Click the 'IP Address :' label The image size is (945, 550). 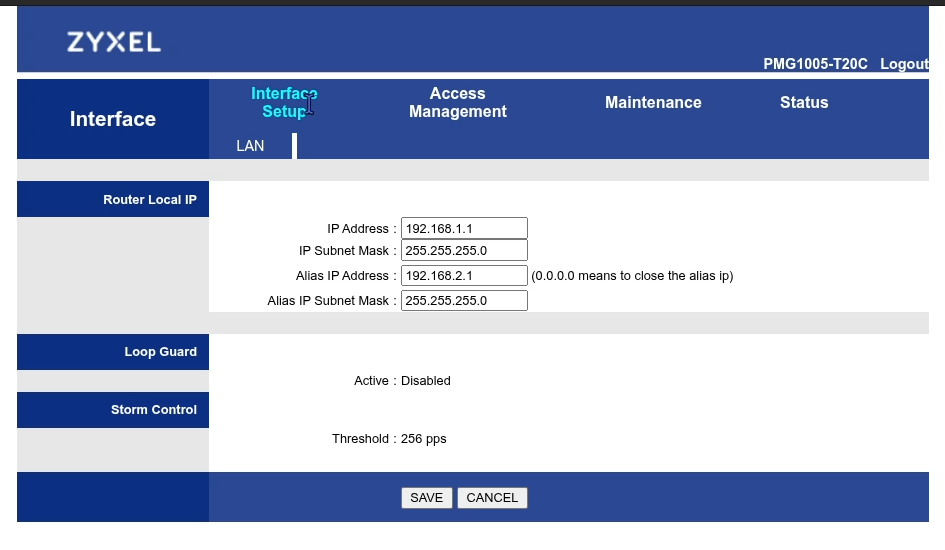362,229
